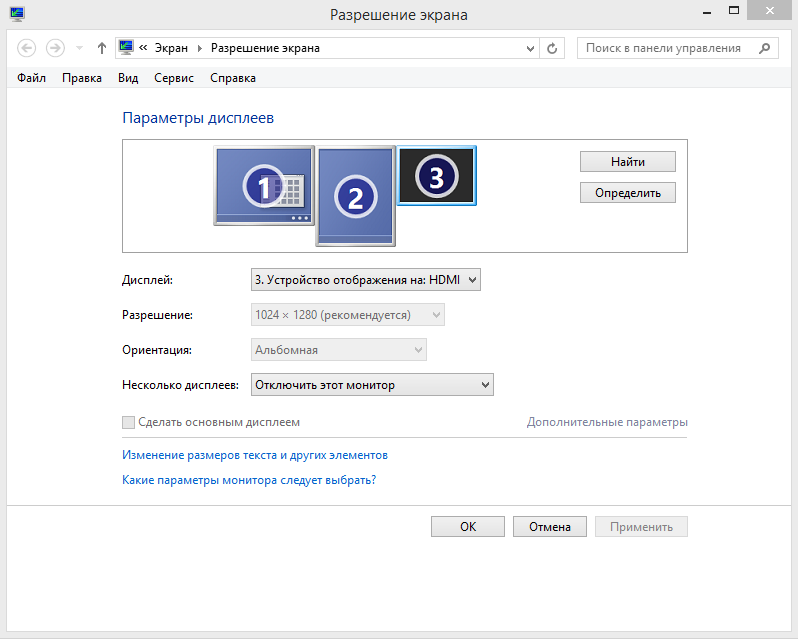Viewport: 798px width, 639px height.
Task: Toggle Сделать основным дисплеем checkbox
Action: (x=128, y=422)
